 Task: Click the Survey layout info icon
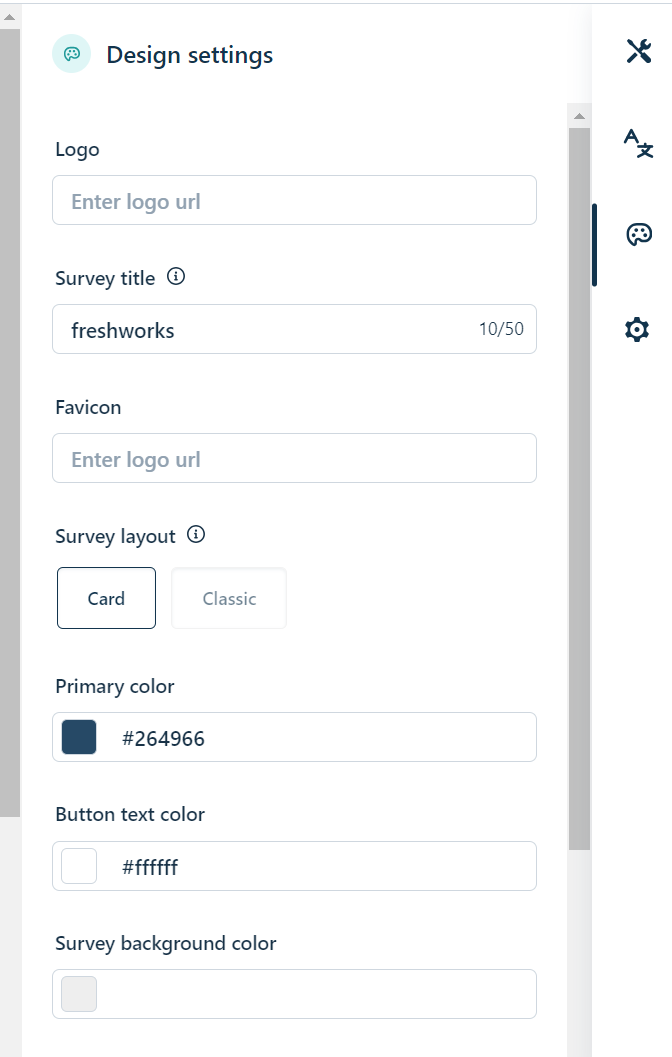click(x=196, y=535)
